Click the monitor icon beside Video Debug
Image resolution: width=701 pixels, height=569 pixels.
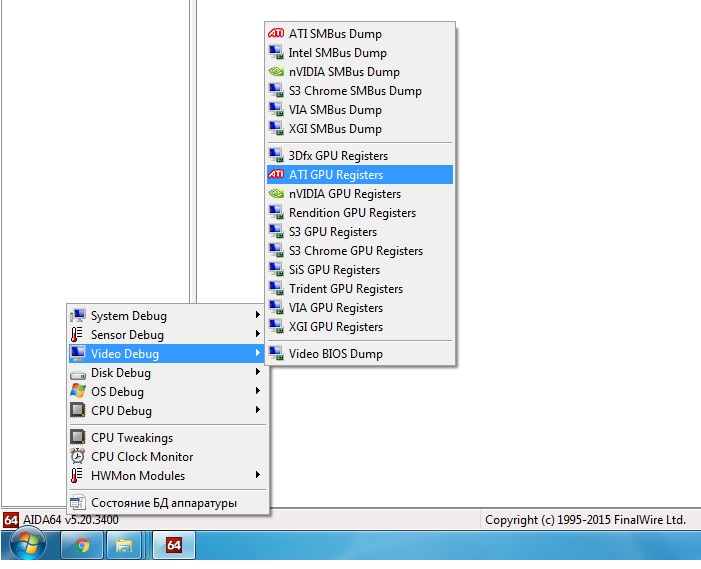click(78, 354)
